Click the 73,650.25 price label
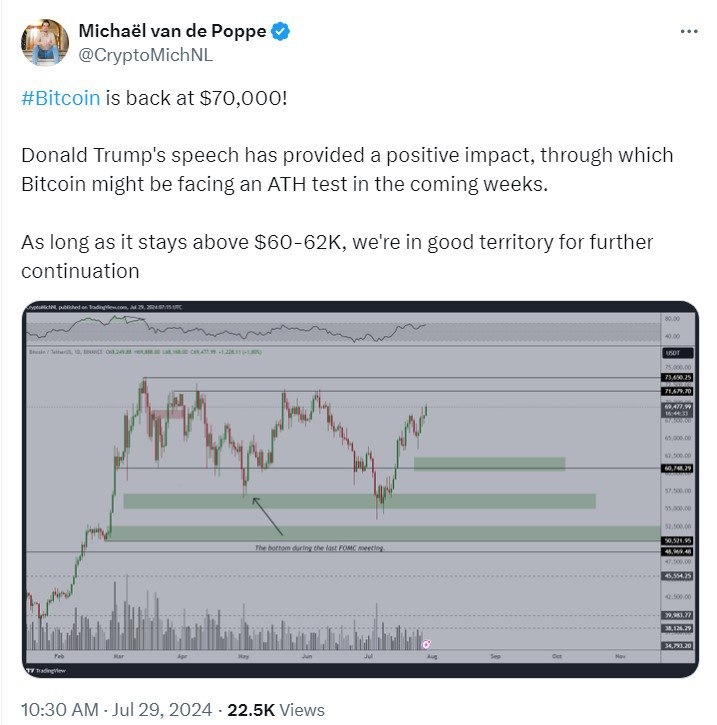The image size is (717, 725). [x=676, y=377]
